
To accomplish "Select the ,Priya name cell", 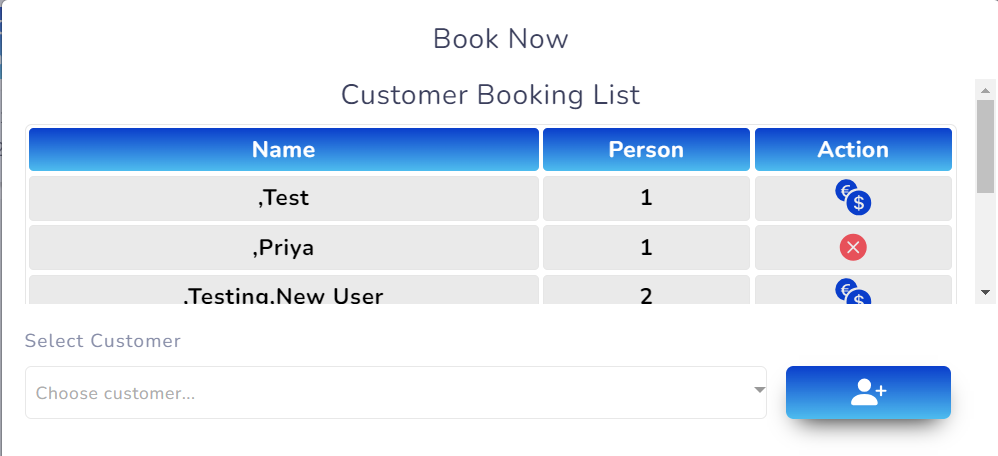I will 284,247.
